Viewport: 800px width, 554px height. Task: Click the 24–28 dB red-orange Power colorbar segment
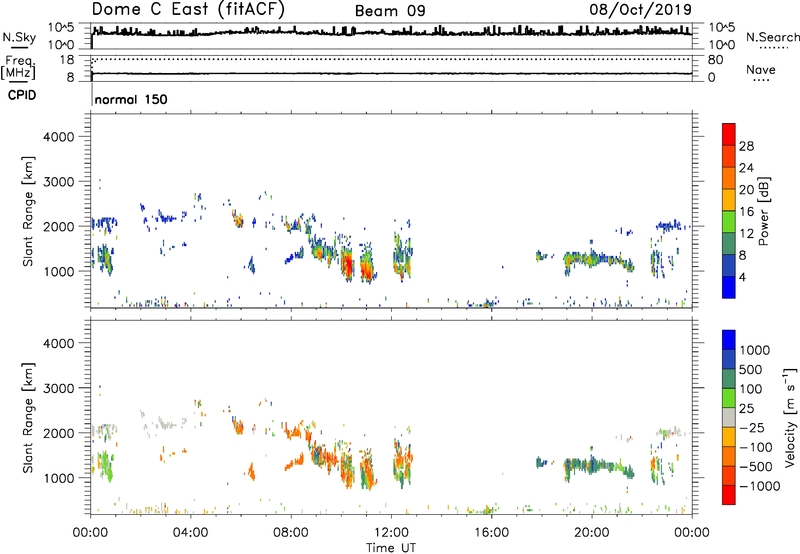729,156
